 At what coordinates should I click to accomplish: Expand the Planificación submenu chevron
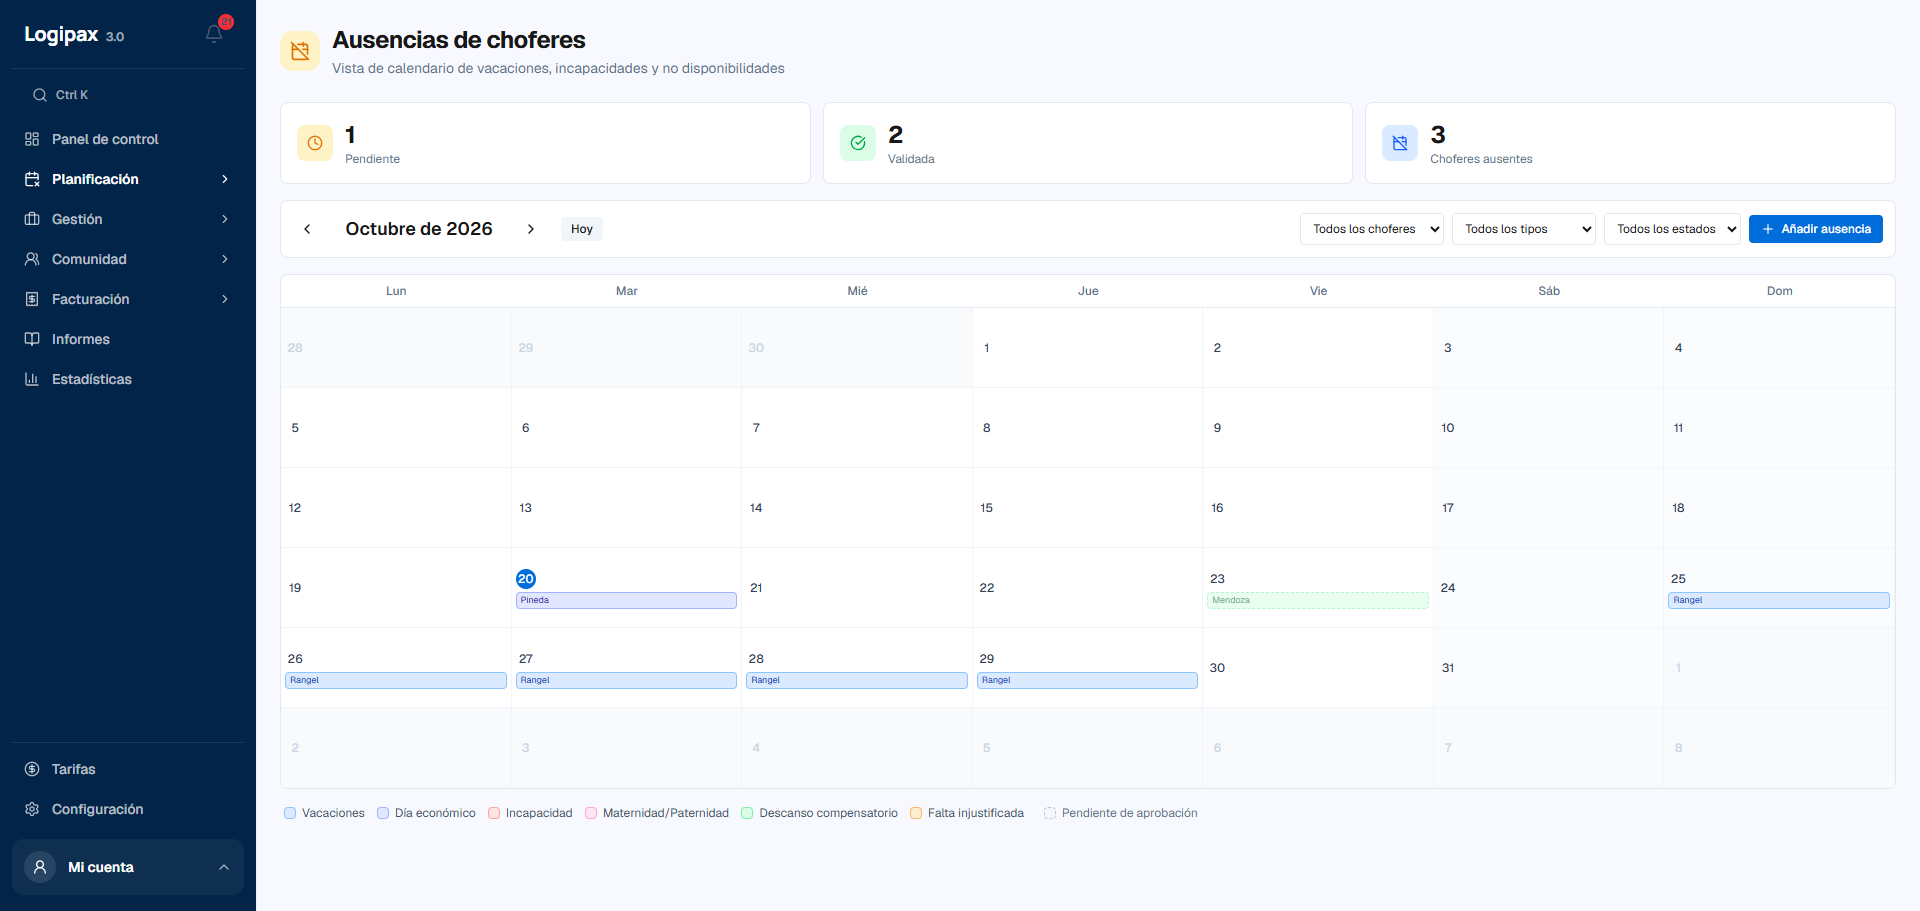click(x=225, y=179)
